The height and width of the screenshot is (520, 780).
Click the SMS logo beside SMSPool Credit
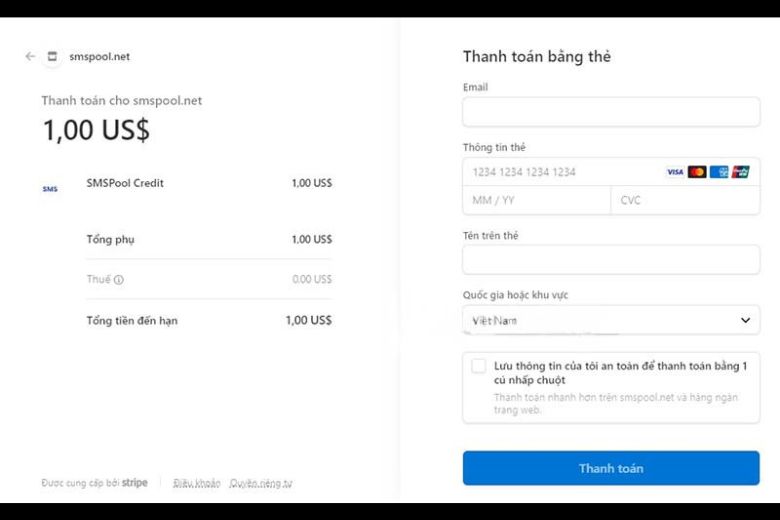pos(50,189)
